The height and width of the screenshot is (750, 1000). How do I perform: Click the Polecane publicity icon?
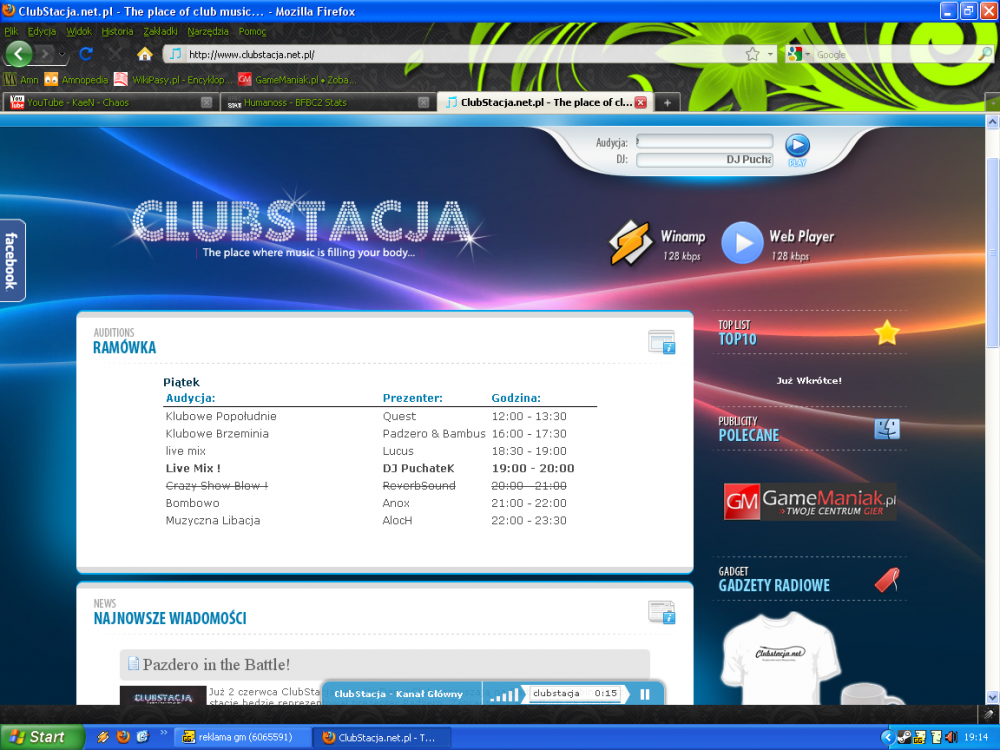tap(886, 429)
